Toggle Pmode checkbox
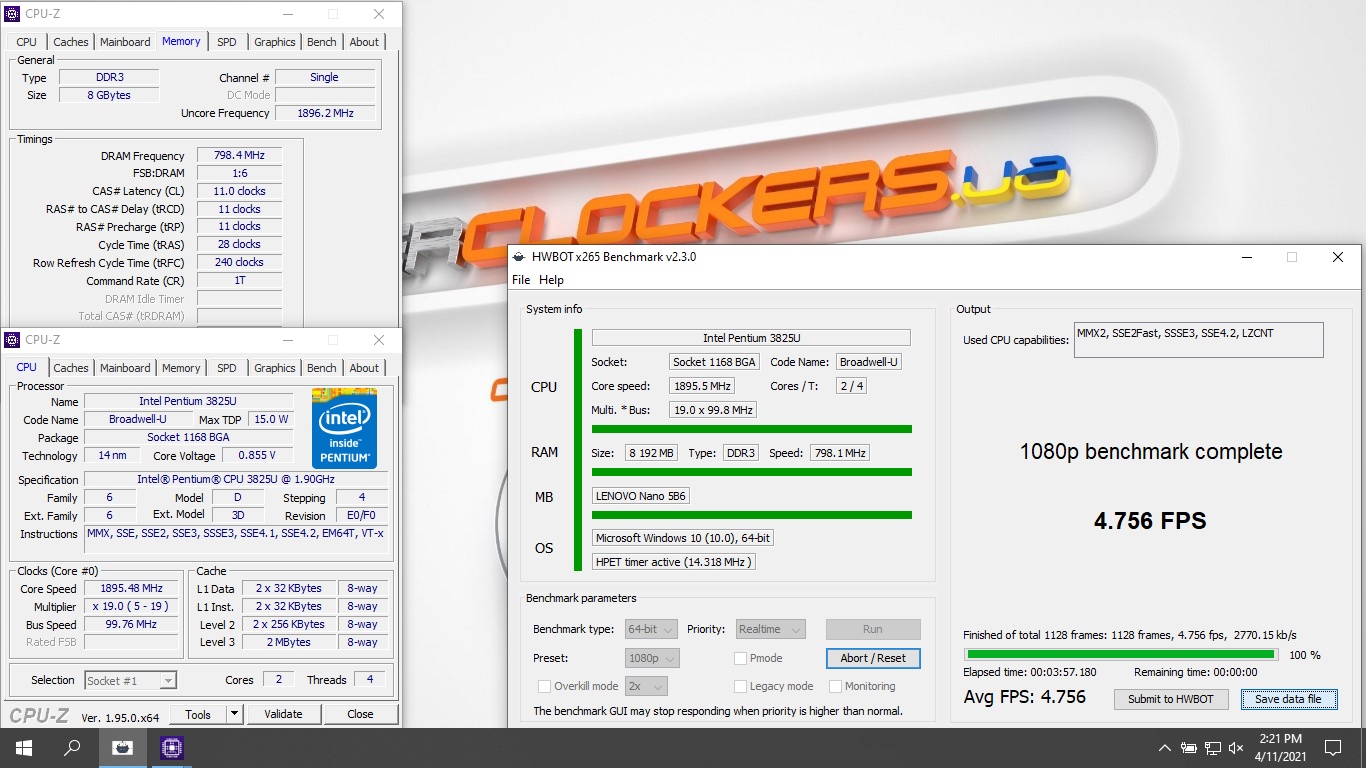1366x768 pixels. 740,658
